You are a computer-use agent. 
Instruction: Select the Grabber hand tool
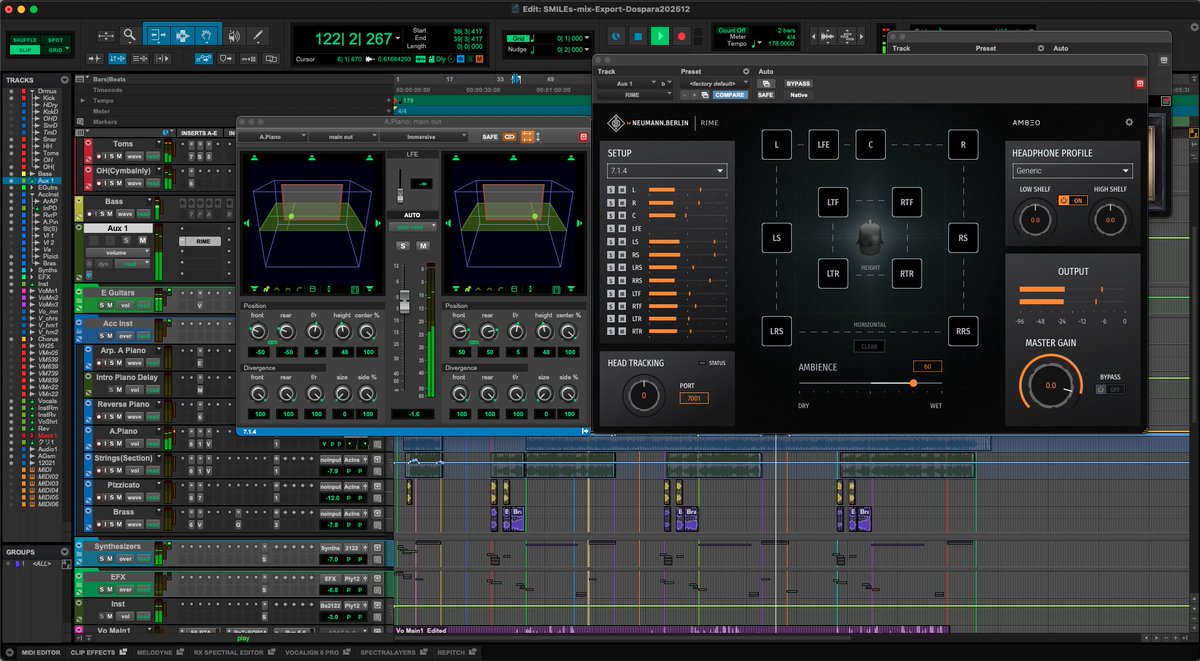(206, 36)
